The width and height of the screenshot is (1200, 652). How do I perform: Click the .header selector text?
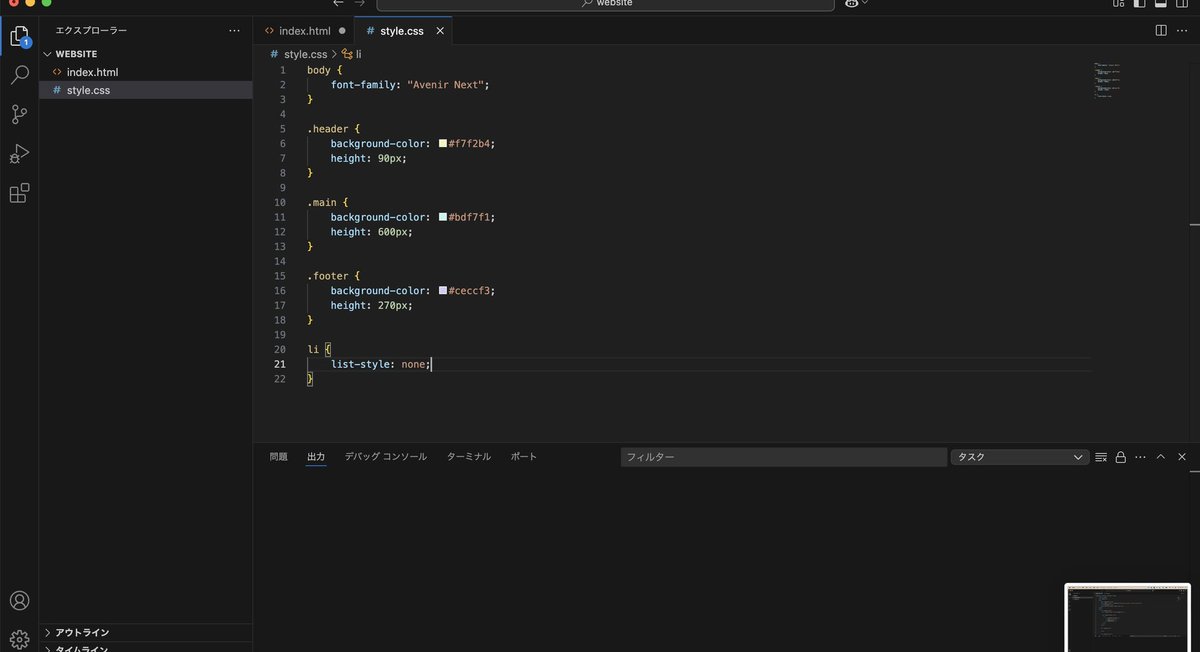(x=326, y=128)
